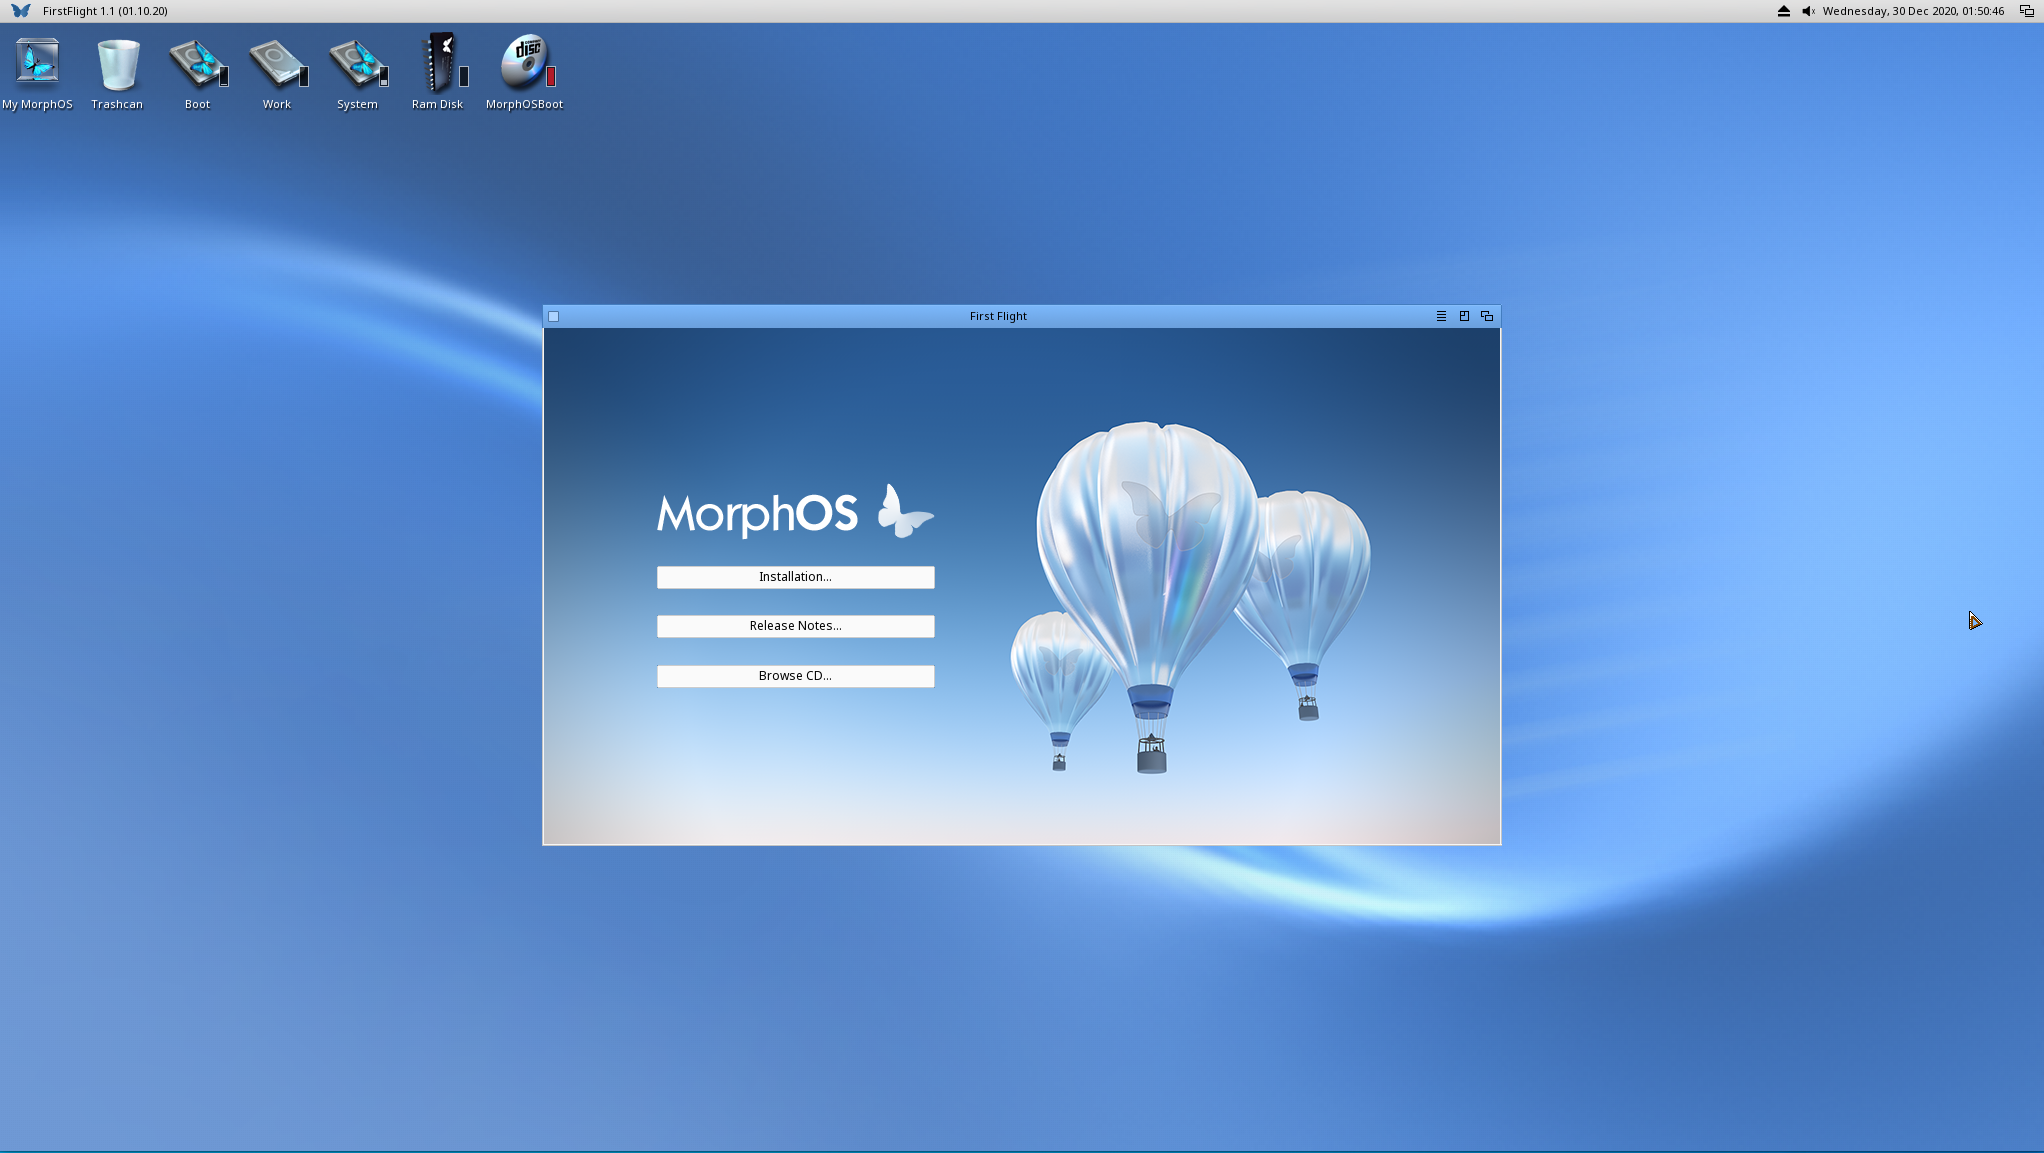
Task: Send First Flight window behind with depth gadget
Action: tap(1487, 316)
